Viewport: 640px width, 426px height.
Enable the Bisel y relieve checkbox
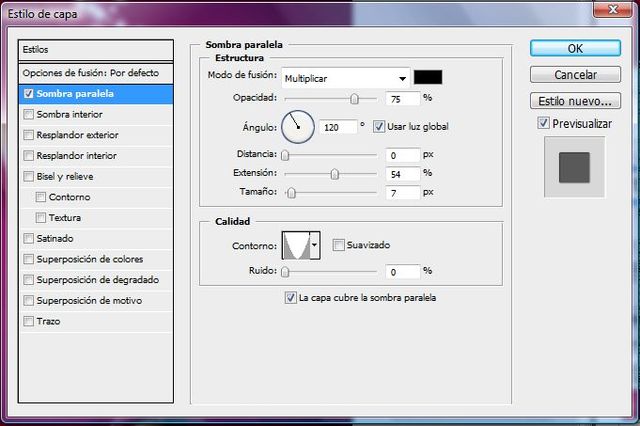(28, 176)
